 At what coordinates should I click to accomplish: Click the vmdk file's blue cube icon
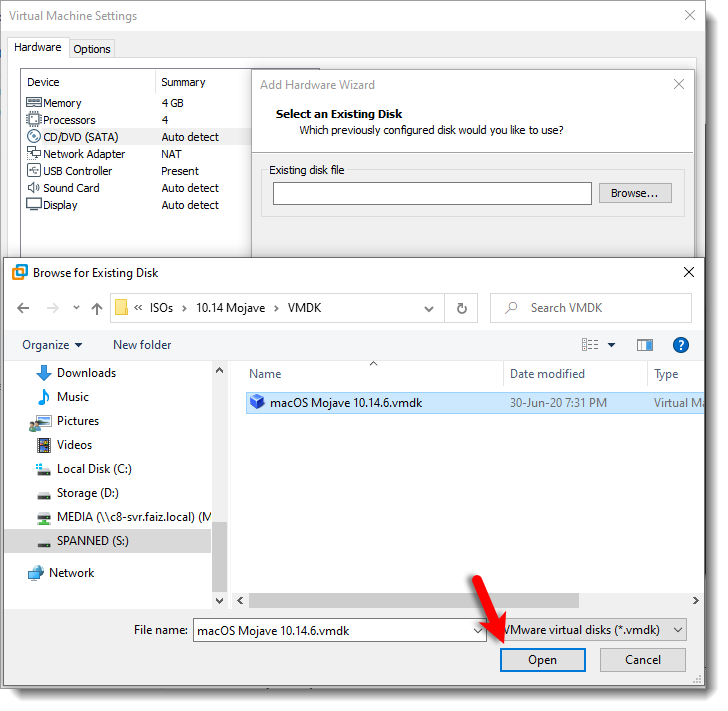[x=257, y=402]
